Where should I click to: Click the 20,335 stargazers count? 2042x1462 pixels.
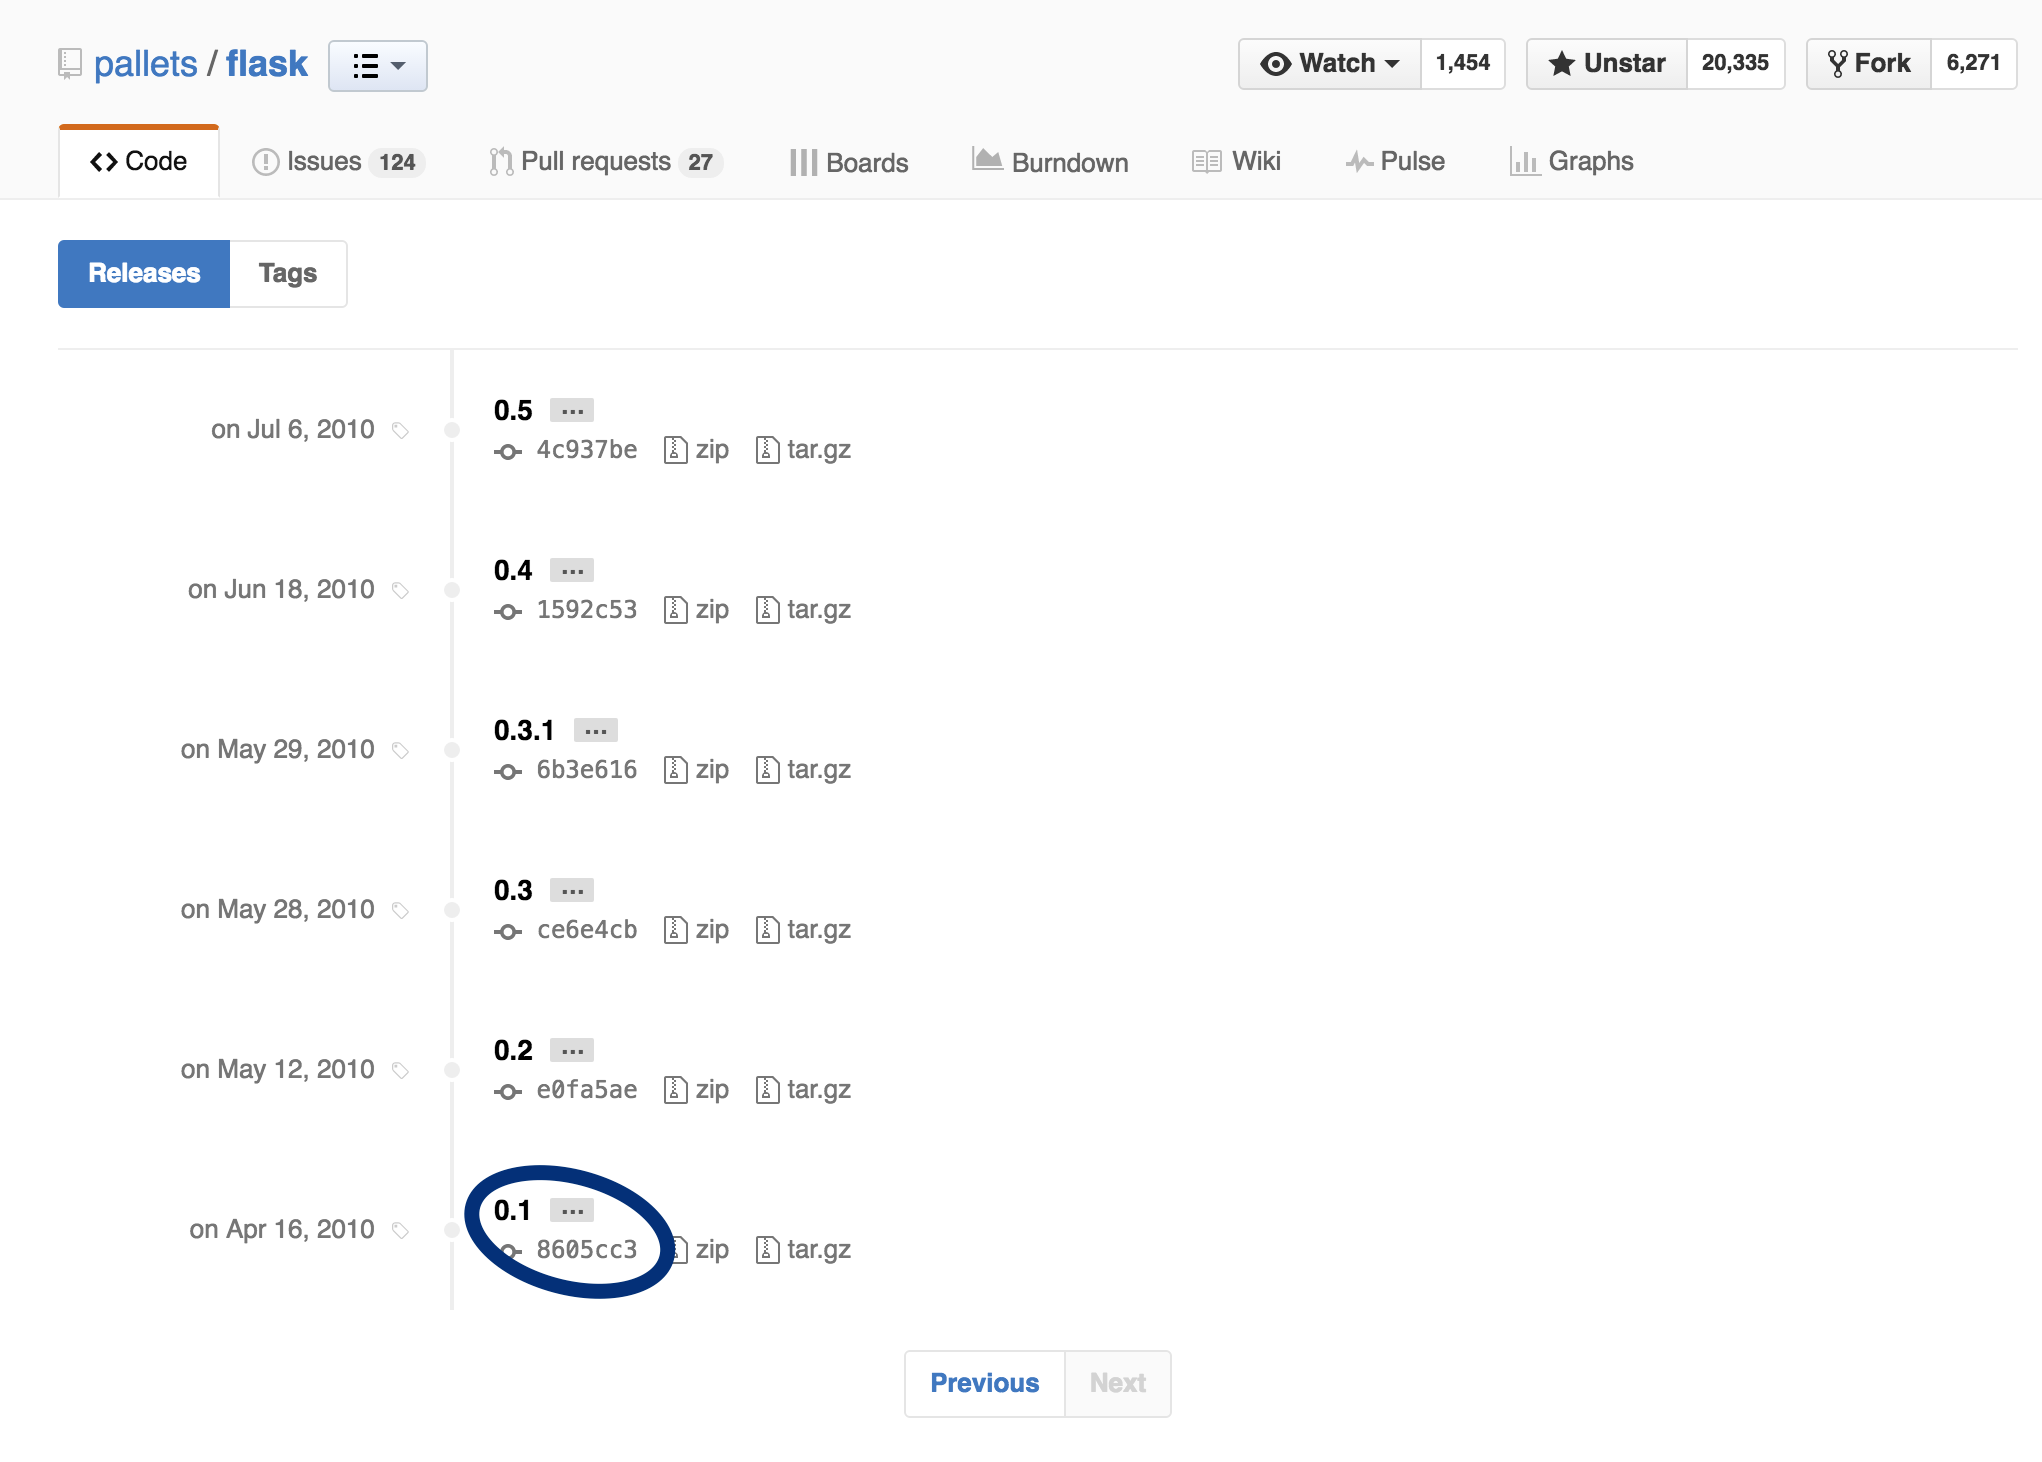tap(1735, 64)
